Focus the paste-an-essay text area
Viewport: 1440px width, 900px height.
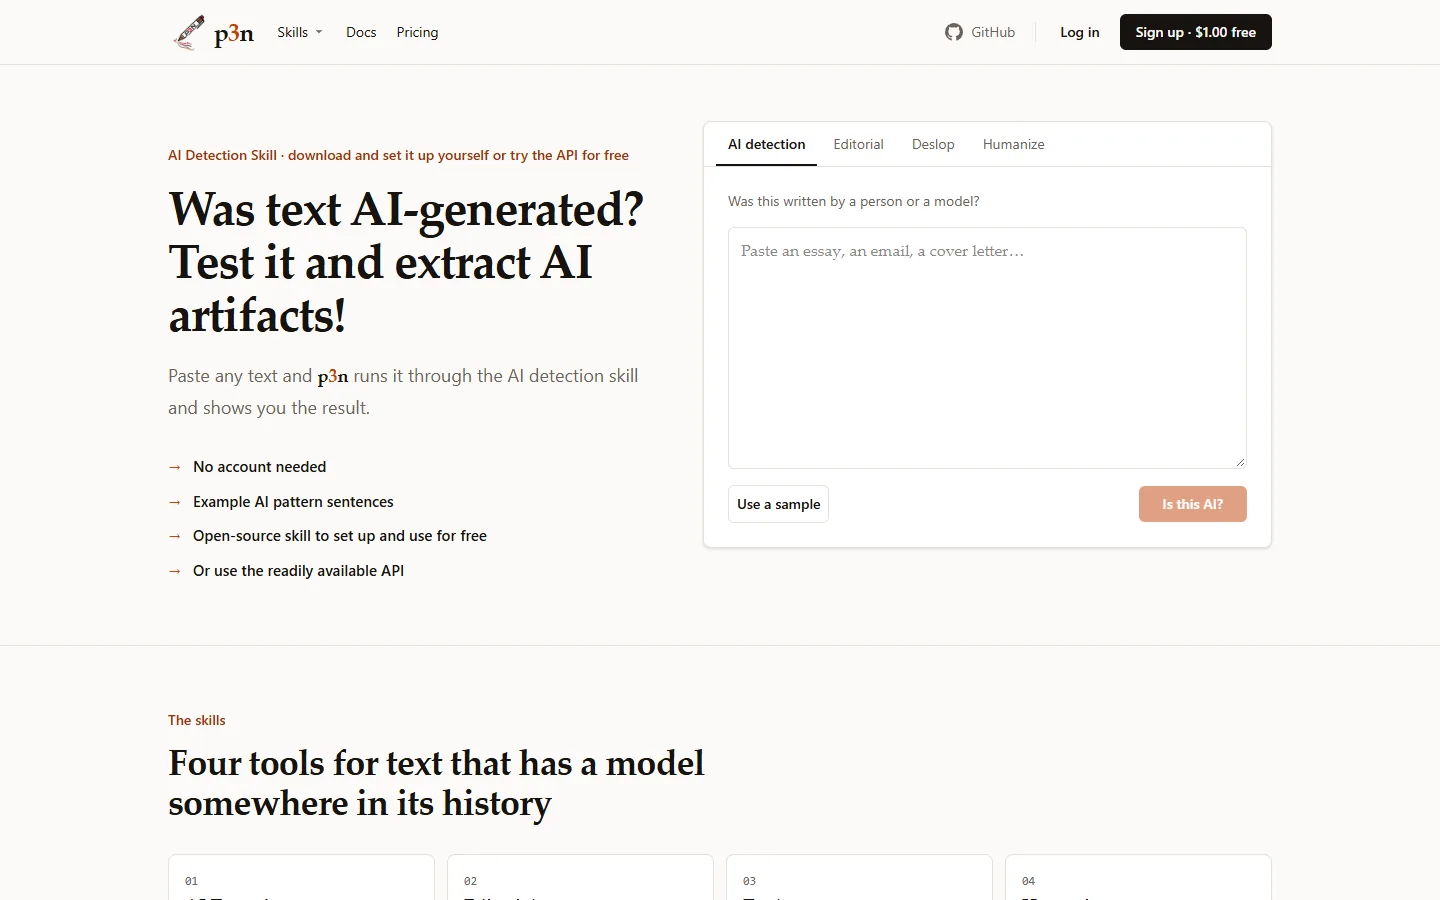[x=987, y=348]
